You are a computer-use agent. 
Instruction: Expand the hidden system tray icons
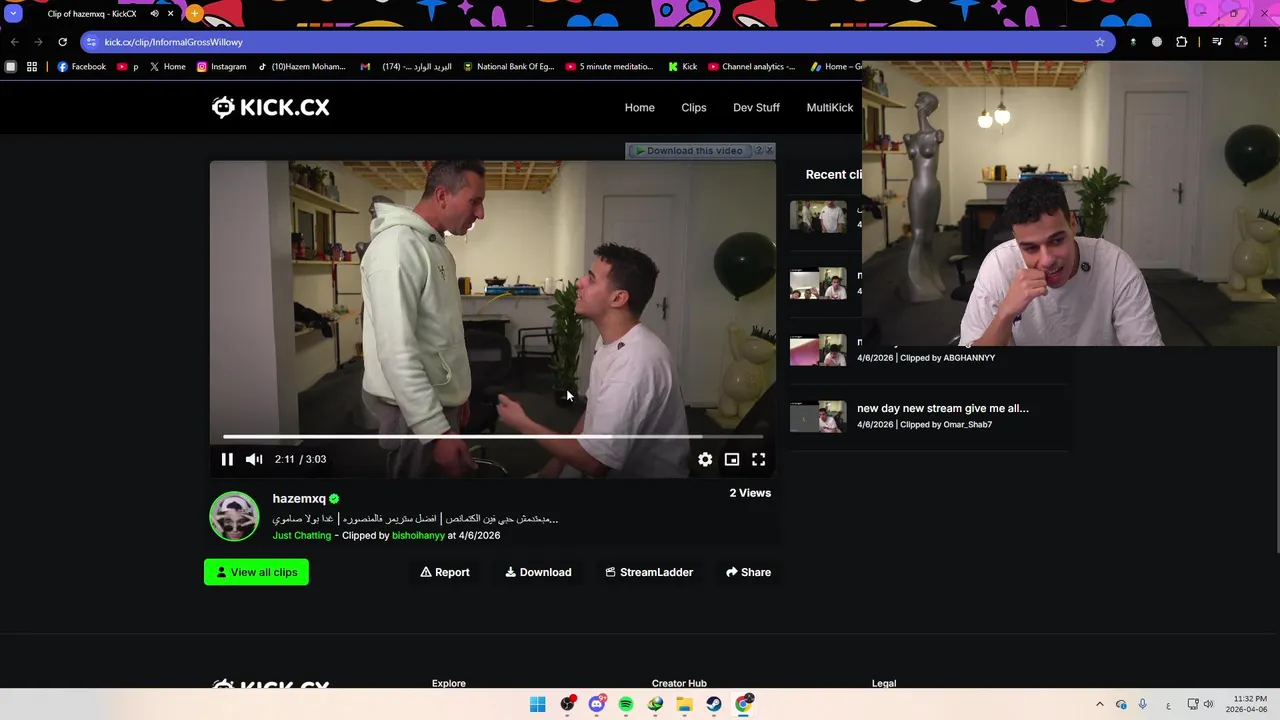[1100, 704]
